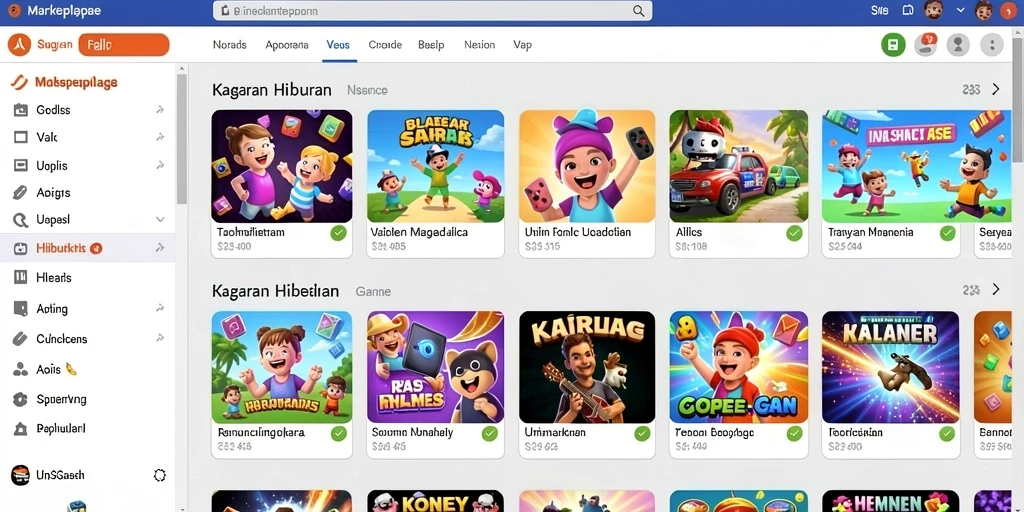This screenshot has height=512, width=1024.
Task: Open the three-dot more options menu
Action: click(992, 45)
